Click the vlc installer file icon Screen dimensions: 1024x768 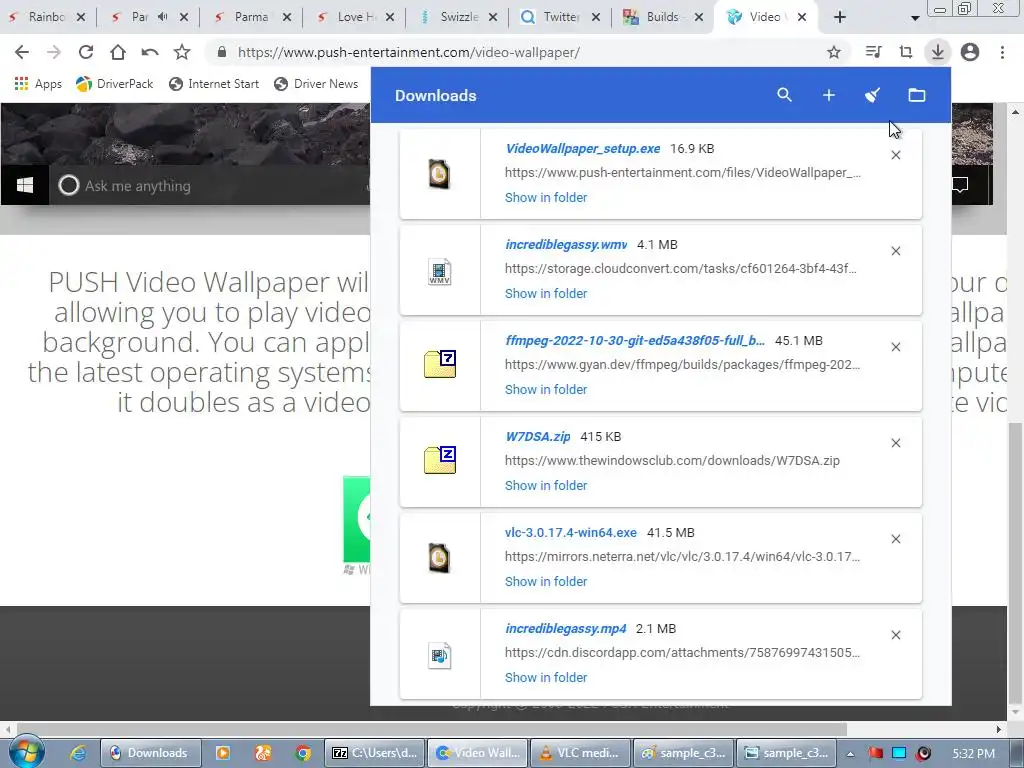[440, 558]
